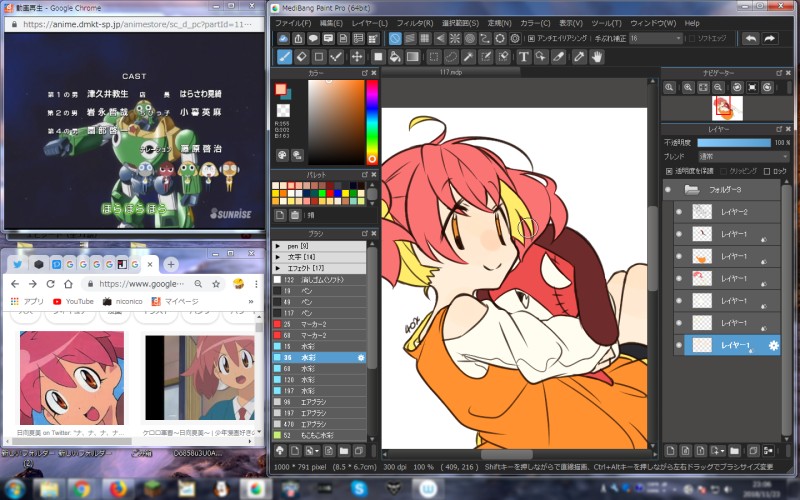Select the Lasso selection tool

point(451,57)
